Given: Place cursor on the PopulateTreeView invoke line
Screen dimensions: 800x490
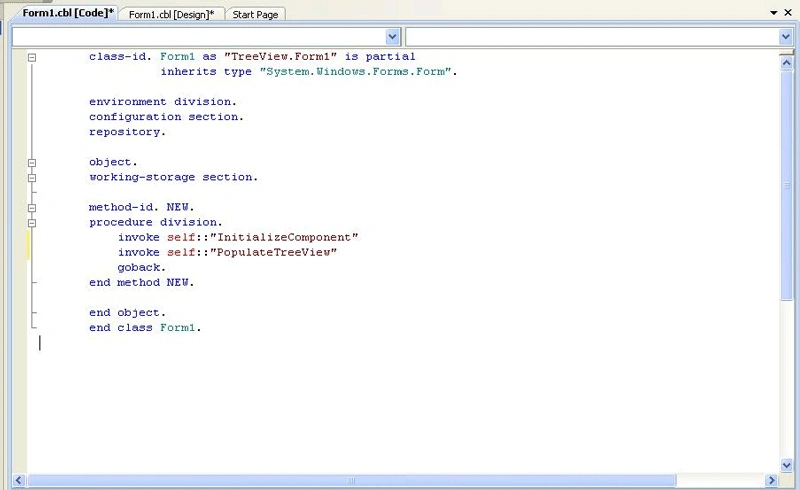Looking at the screenshot, I should point(227,252).
